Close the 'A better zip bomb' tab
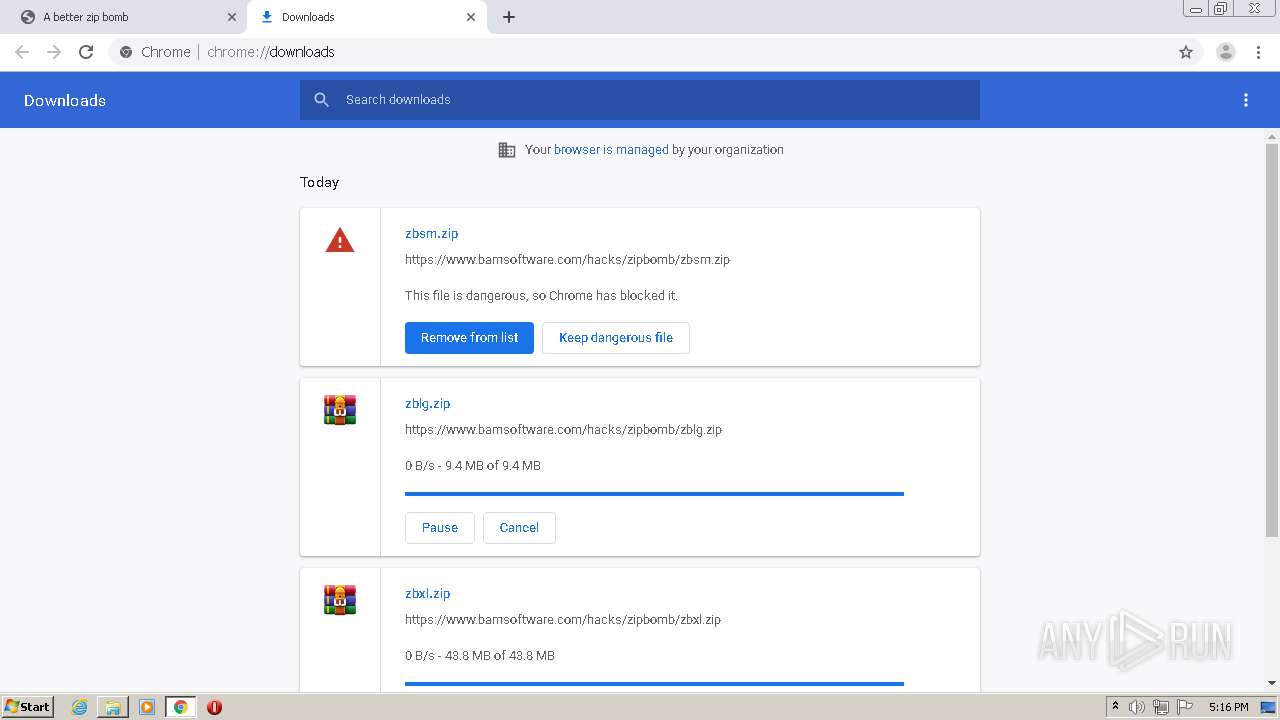This screenshot has width=1280, height=720. (x=232, y=17)
